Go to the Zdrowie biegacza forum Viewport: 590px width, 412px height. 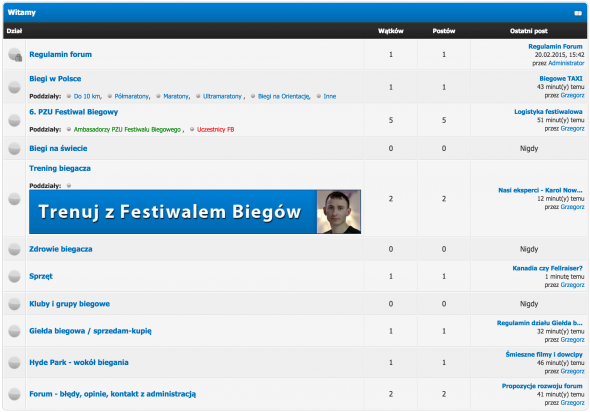61,249
